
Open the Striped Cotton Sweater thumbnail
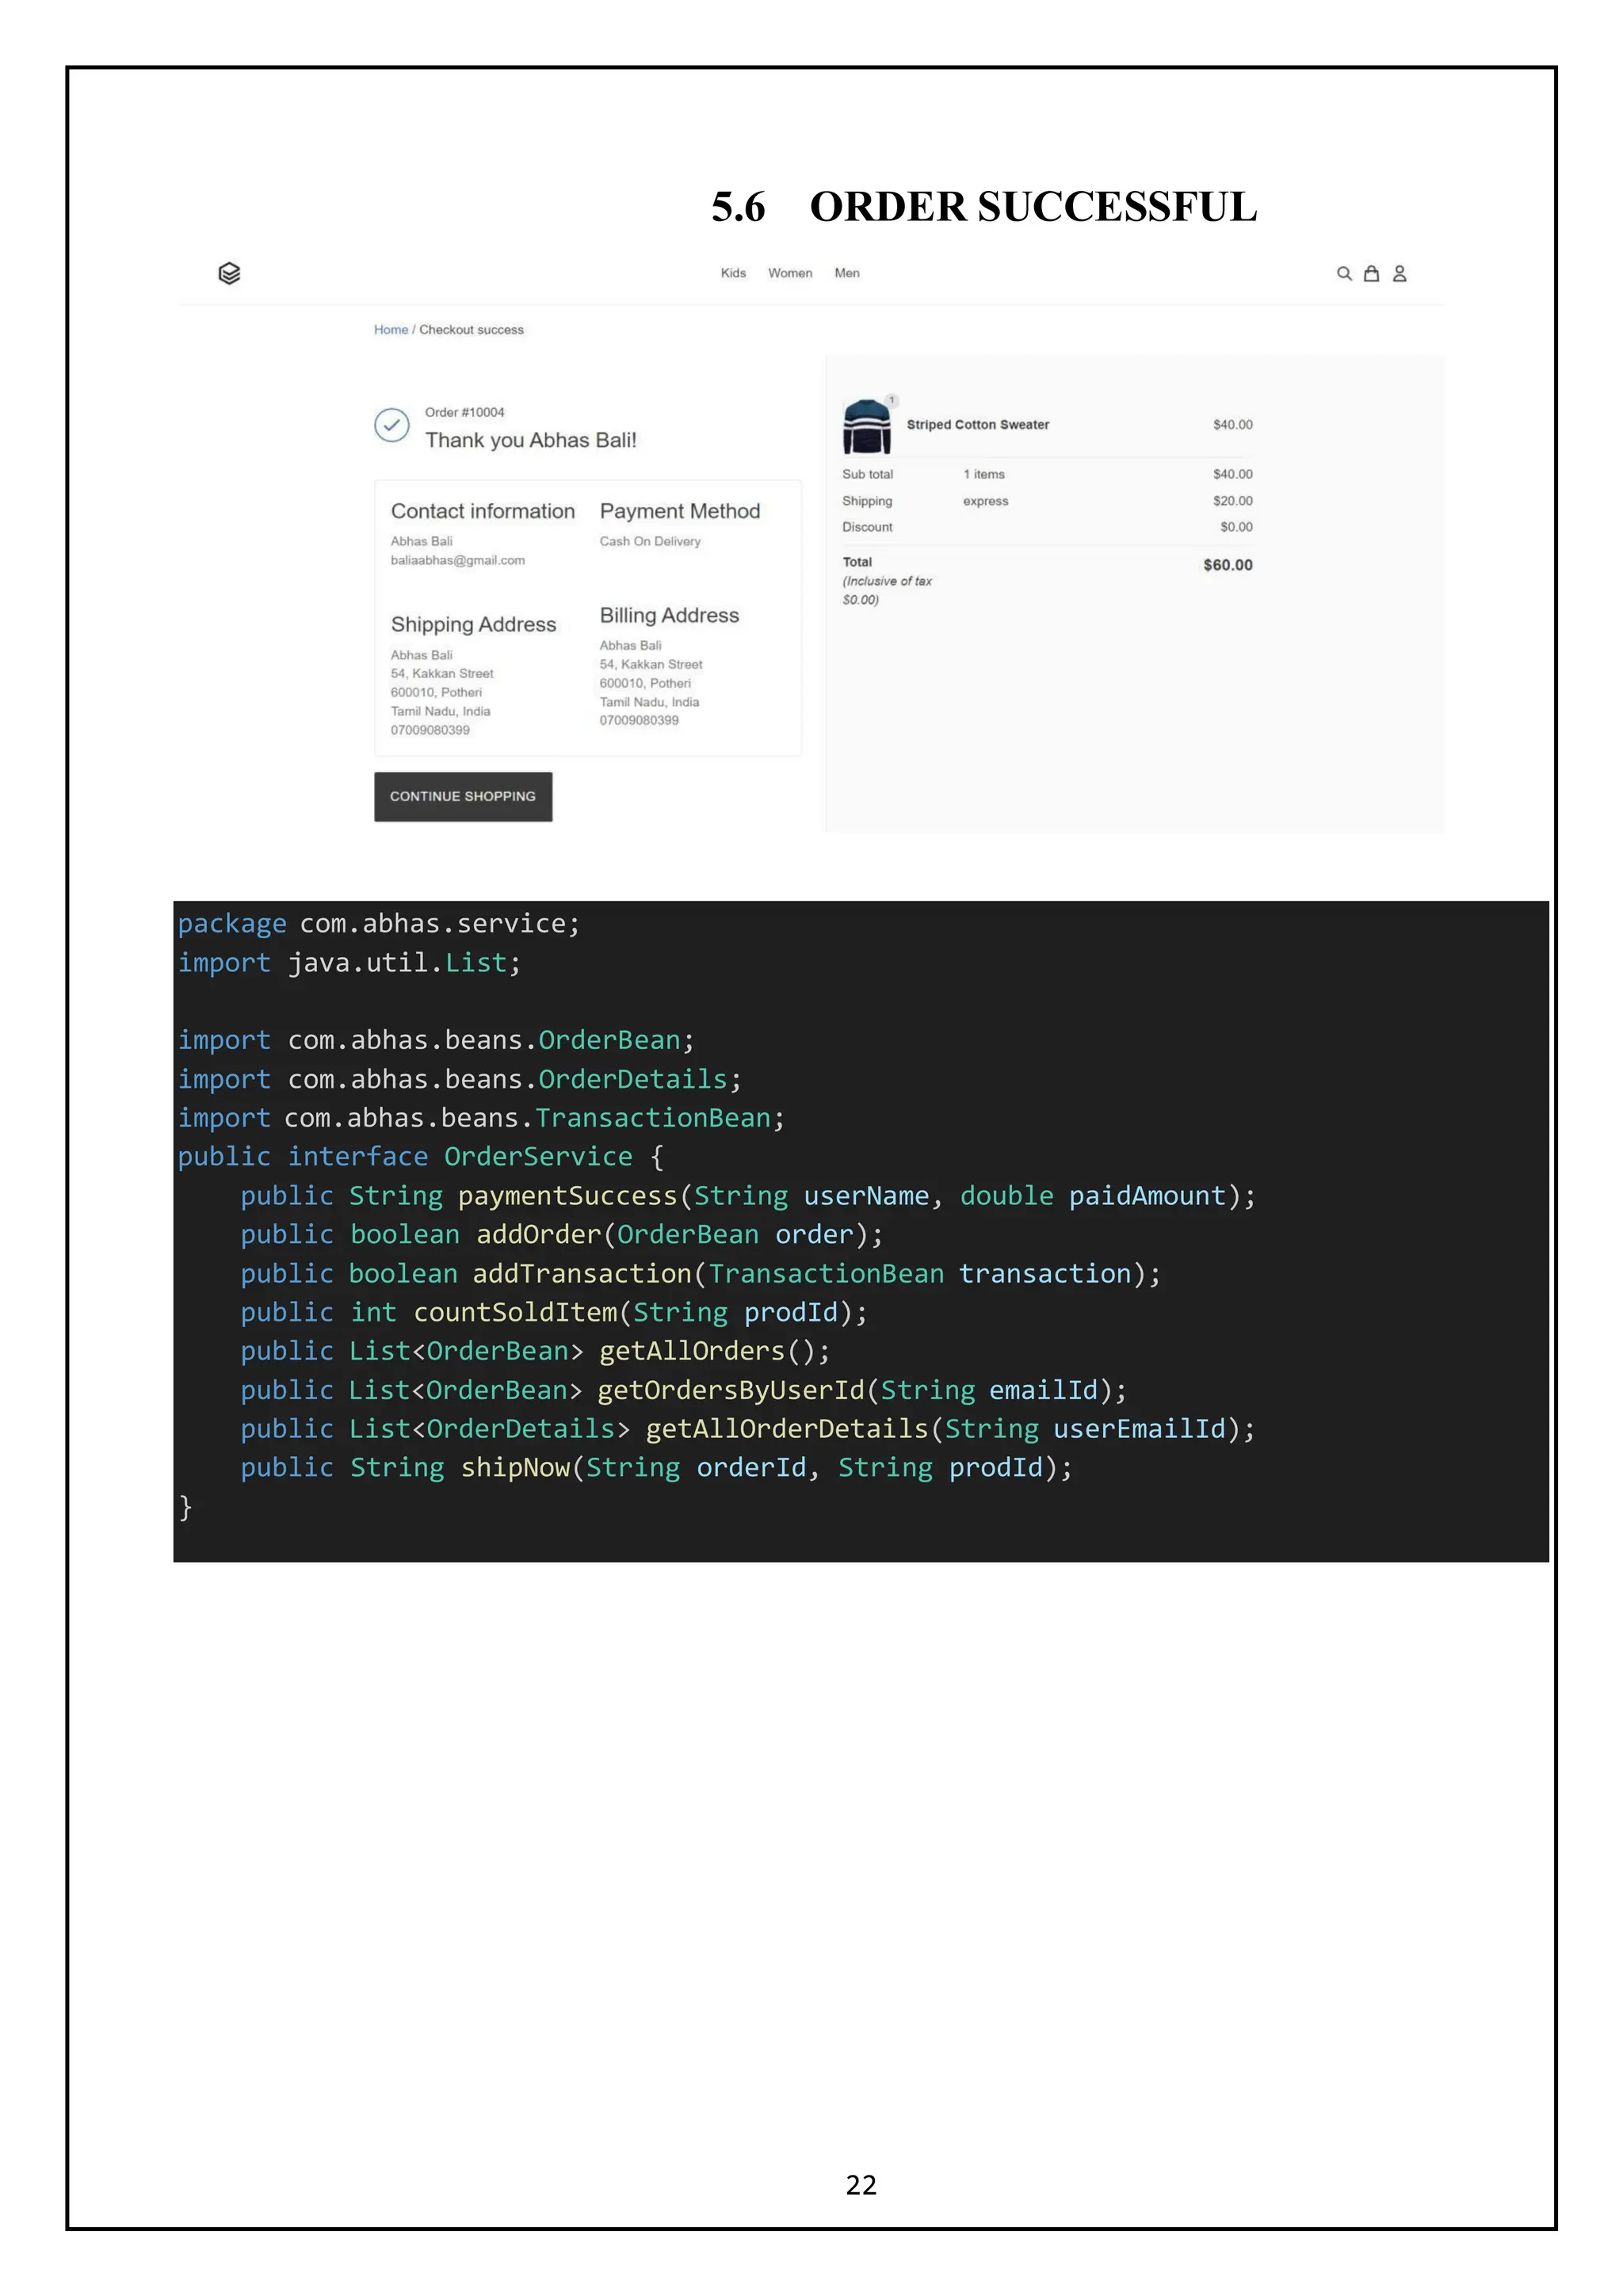[x=867, y=426]
